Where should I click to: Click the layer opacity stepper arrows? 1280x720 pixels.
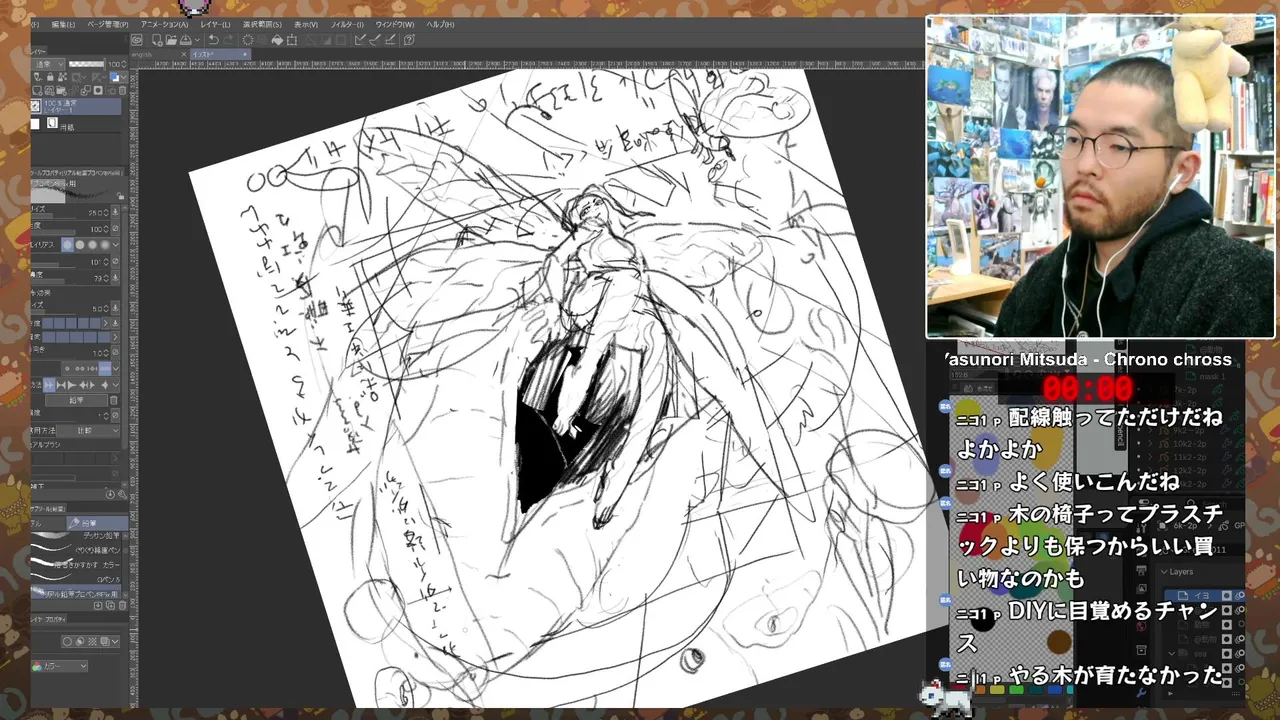[x=124, y=64]
